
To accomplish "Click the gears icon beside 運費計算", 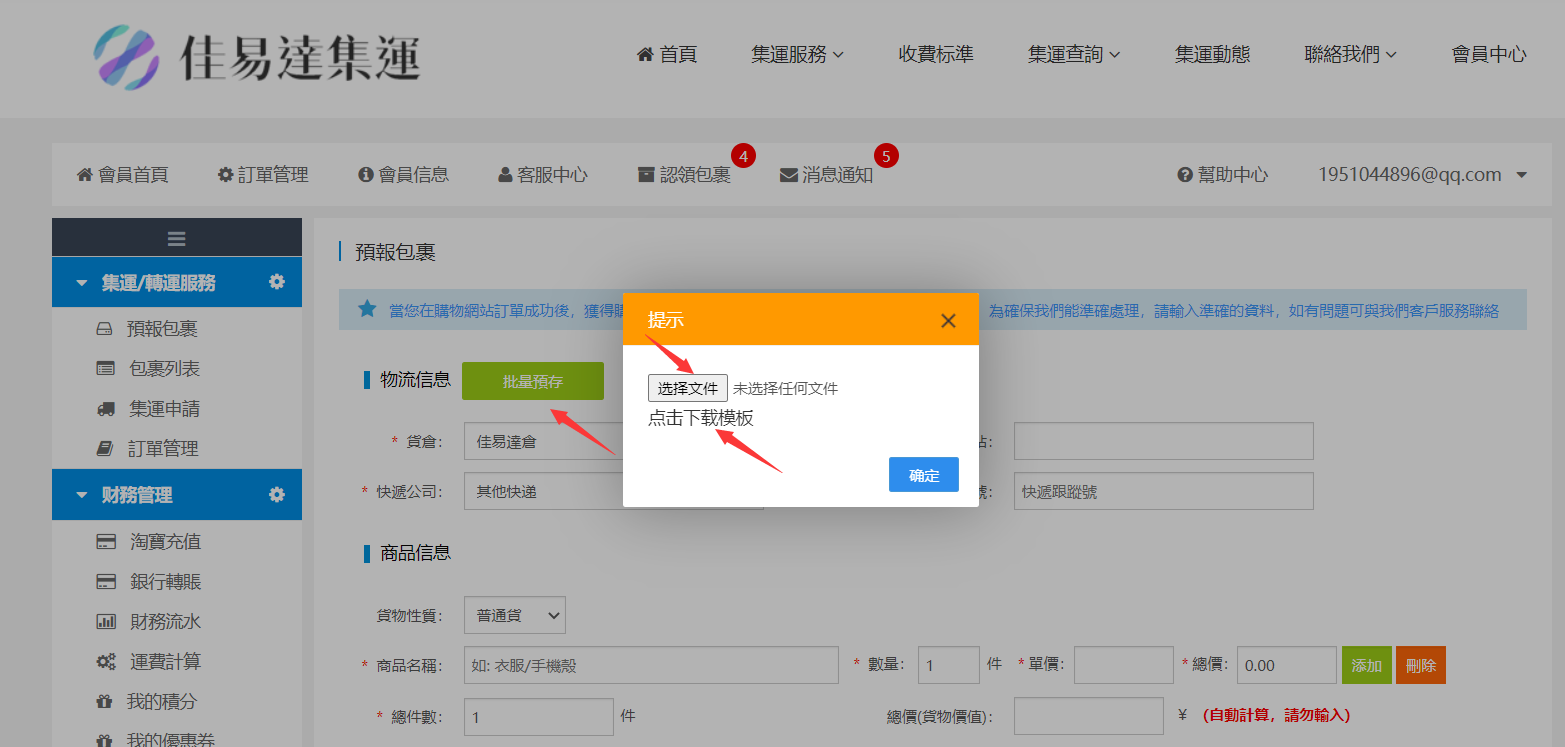I will tap(106, 662).
